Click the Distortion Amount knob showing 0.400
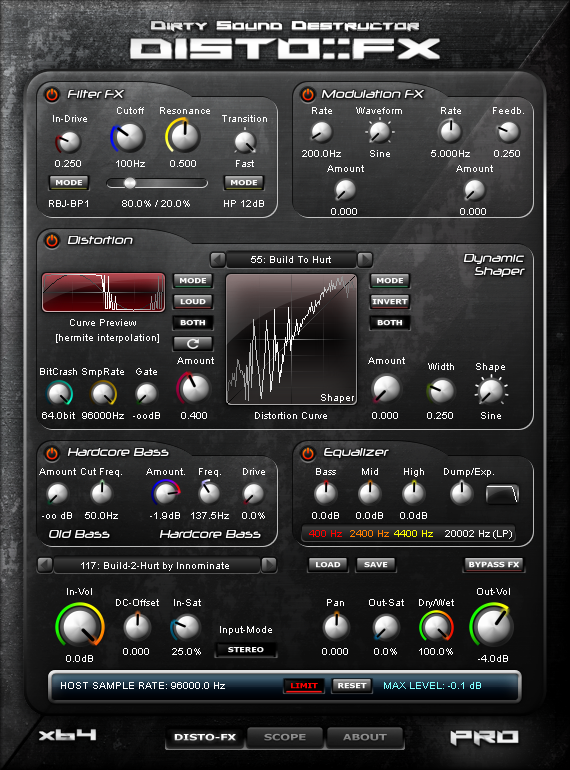 pyautogui.click(x=193, y=388)
